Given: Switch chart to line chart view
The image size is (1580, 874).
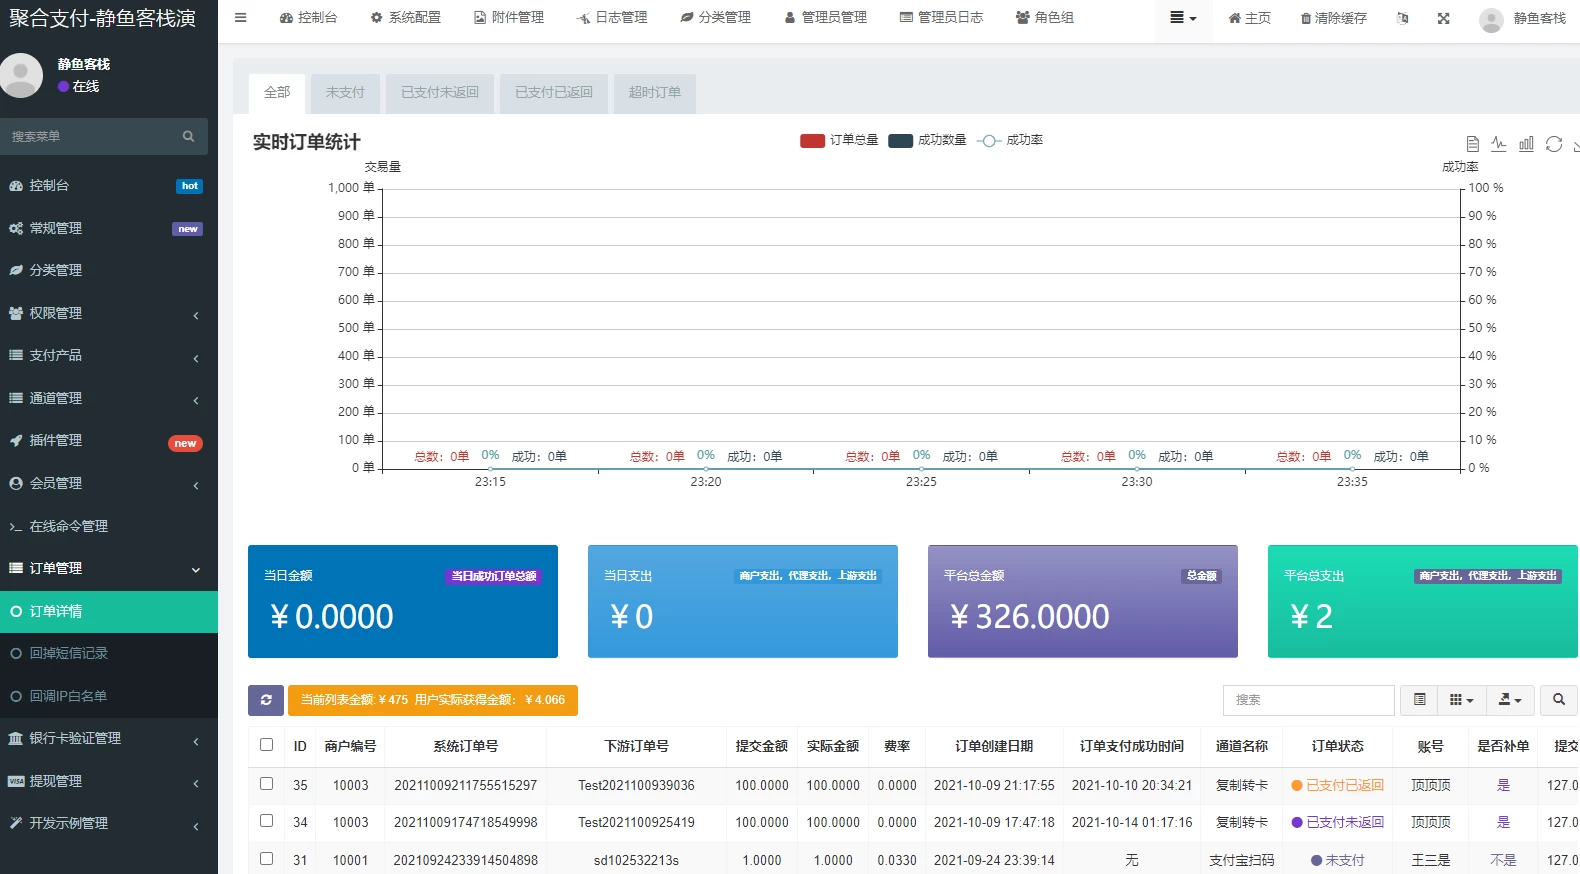Looking at the screenshot, I should (x=1498, y=144).
